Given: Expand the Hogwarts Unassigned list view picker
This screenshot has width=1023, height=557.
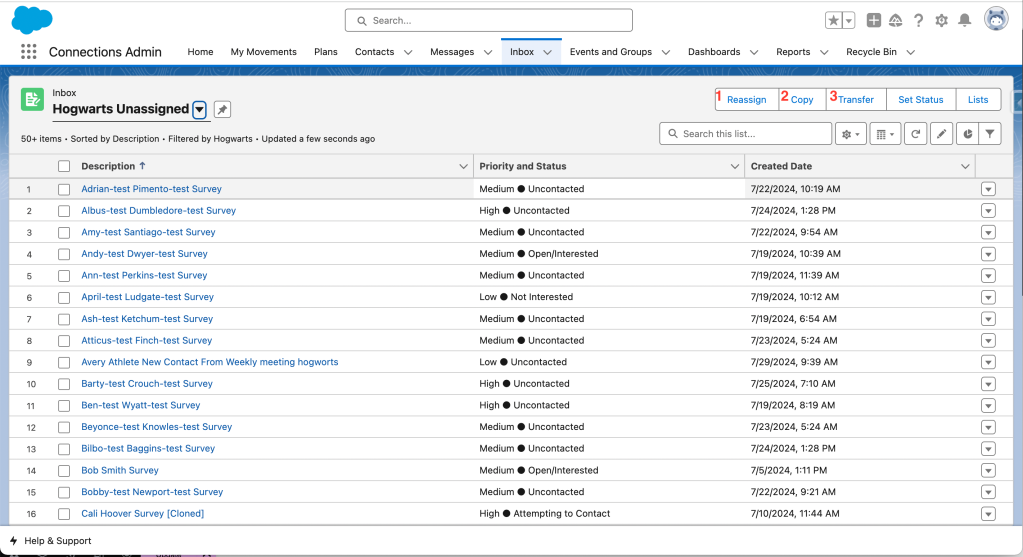Looking at the screenshot, I should (x=200, y=109).
